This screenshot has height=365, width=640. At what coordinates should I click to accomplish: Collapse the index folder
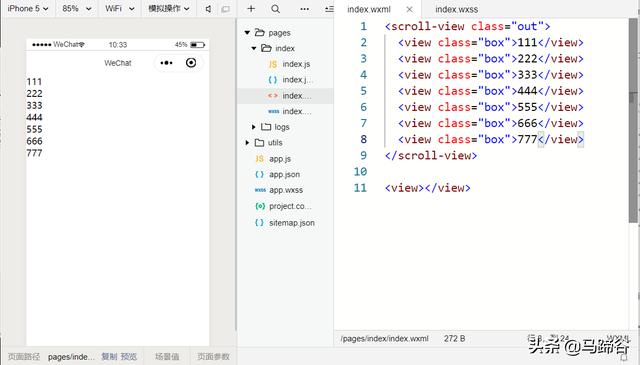[x=253, y=48]
